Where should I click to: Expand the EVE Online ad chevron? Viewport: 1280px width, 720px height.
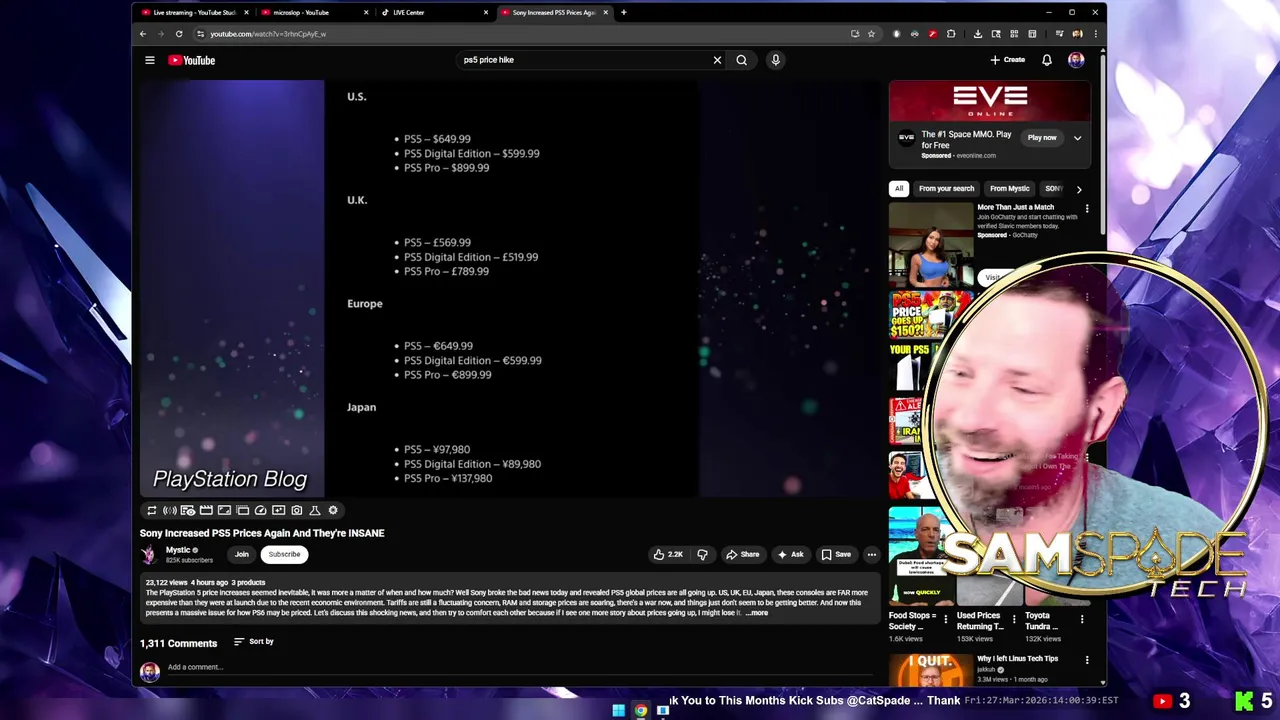1077,138
